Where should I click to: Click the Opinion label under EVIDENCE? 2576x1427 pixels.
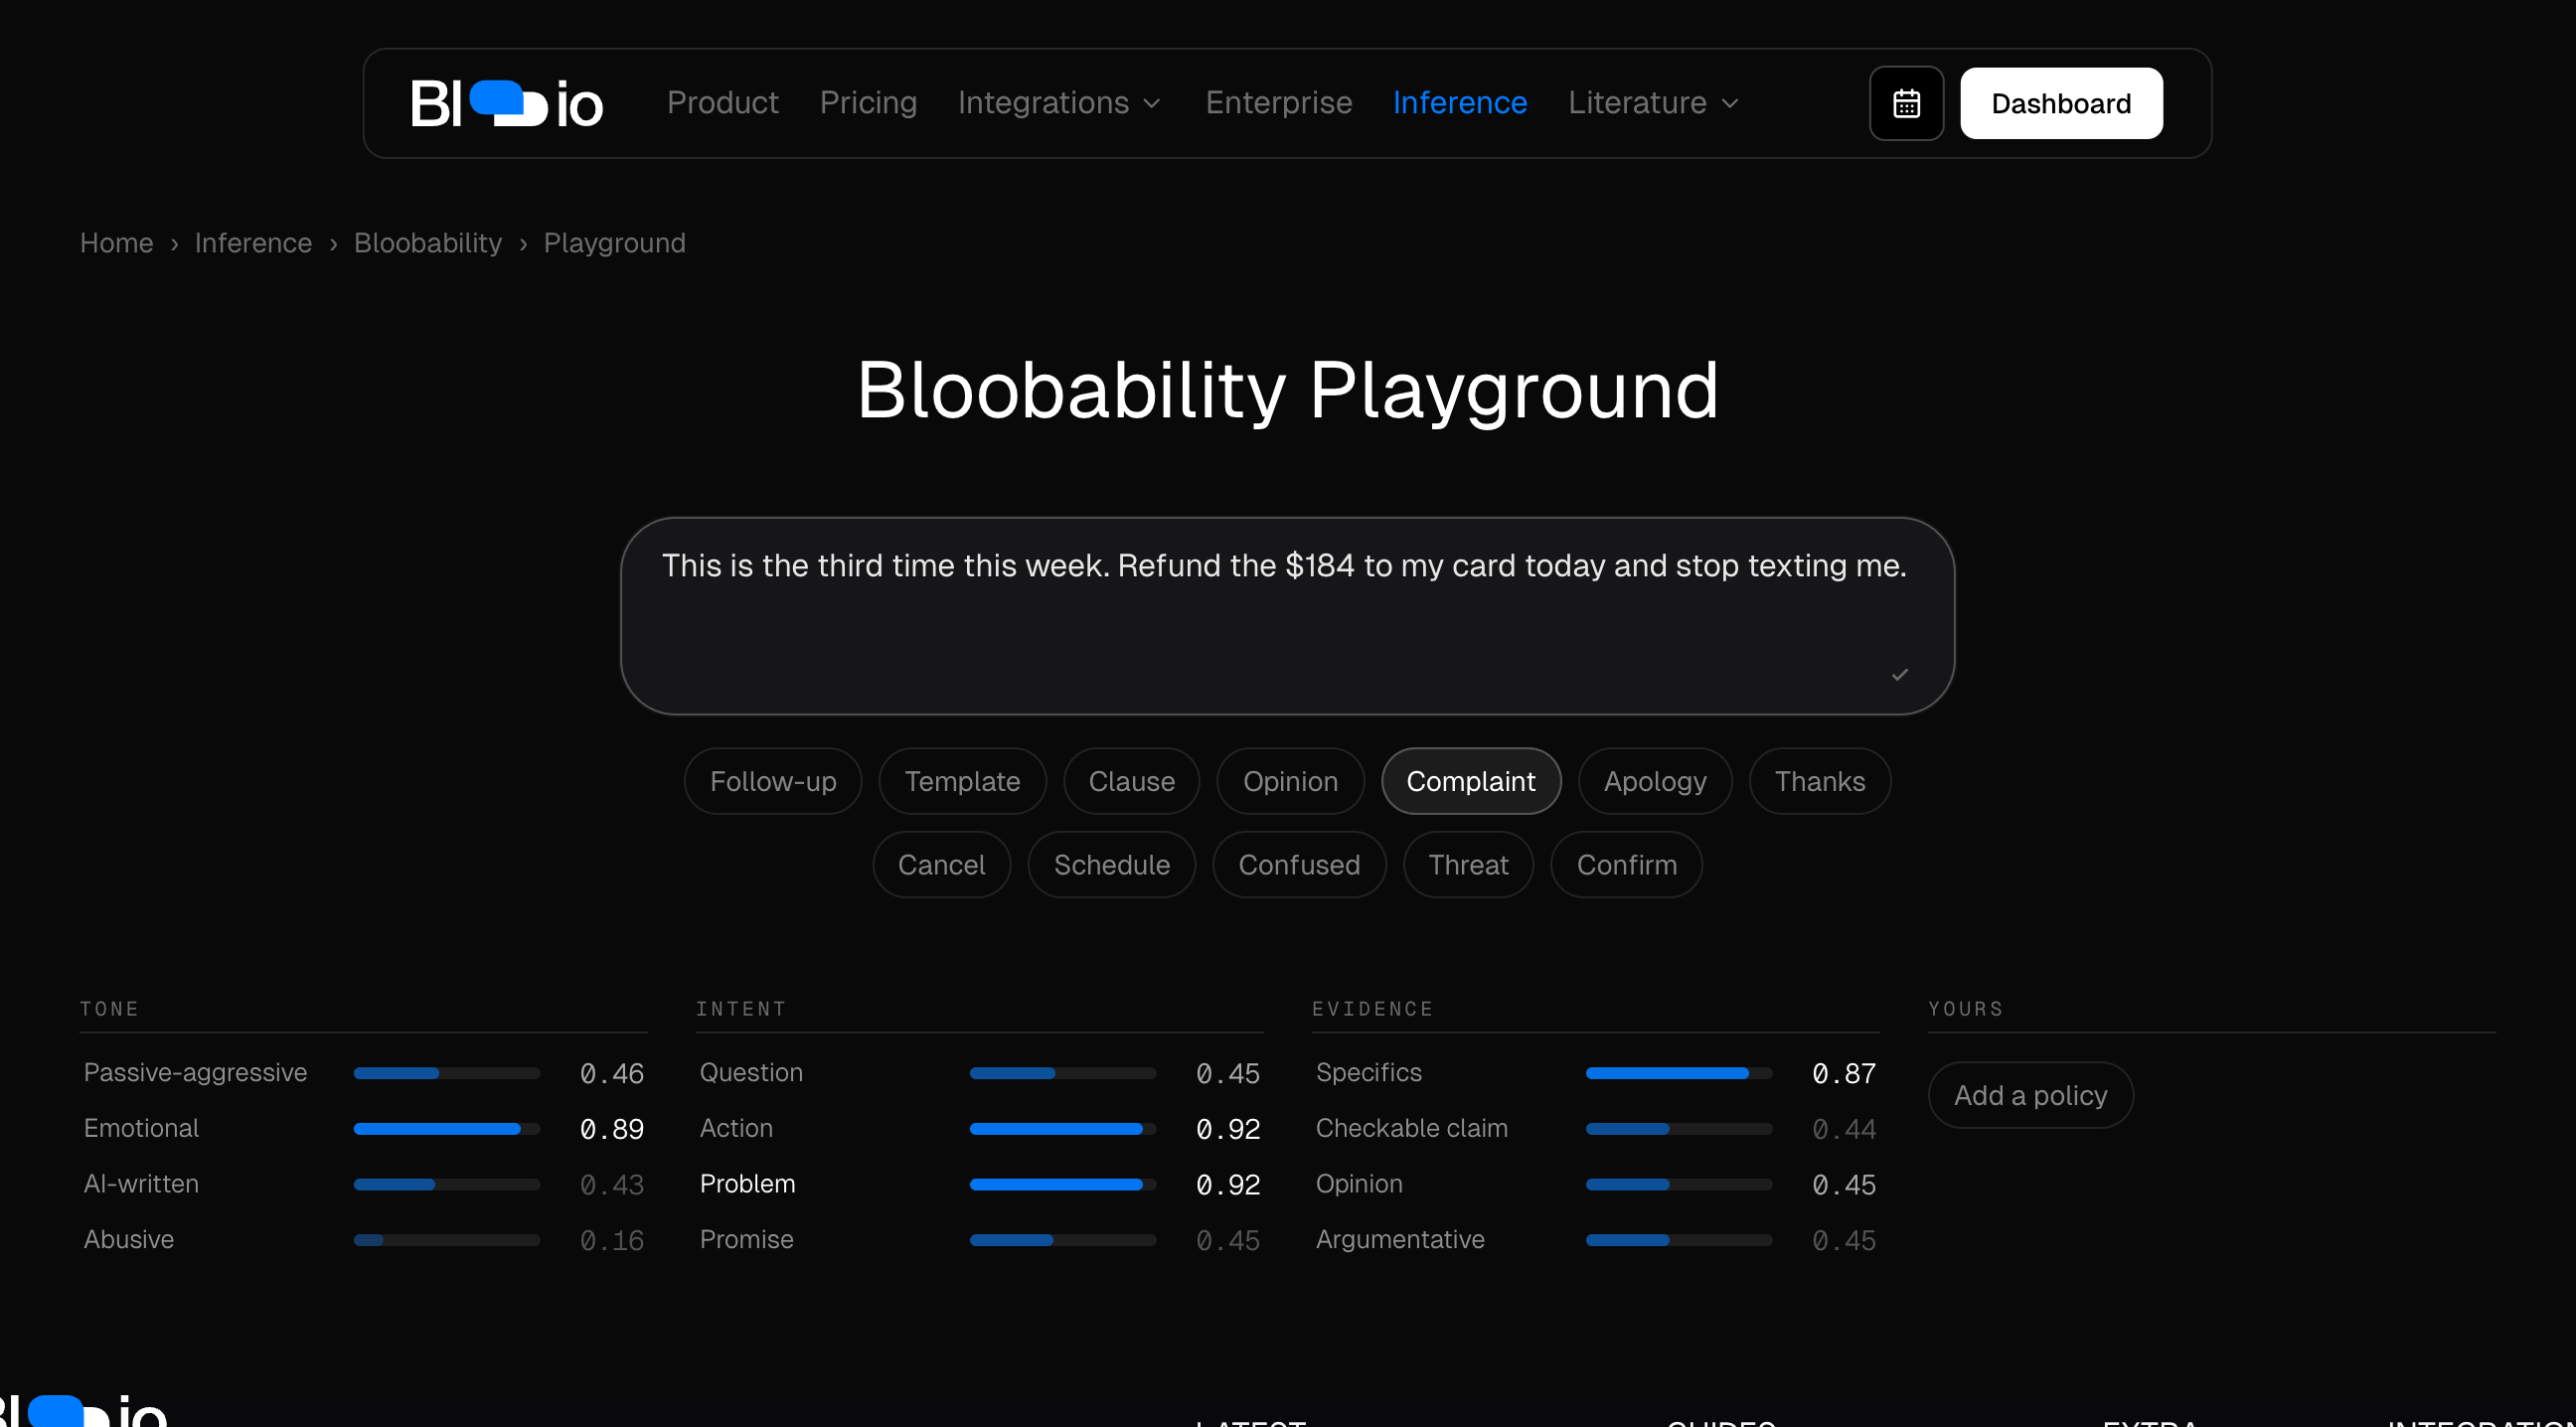(x=1359, y=1184)
